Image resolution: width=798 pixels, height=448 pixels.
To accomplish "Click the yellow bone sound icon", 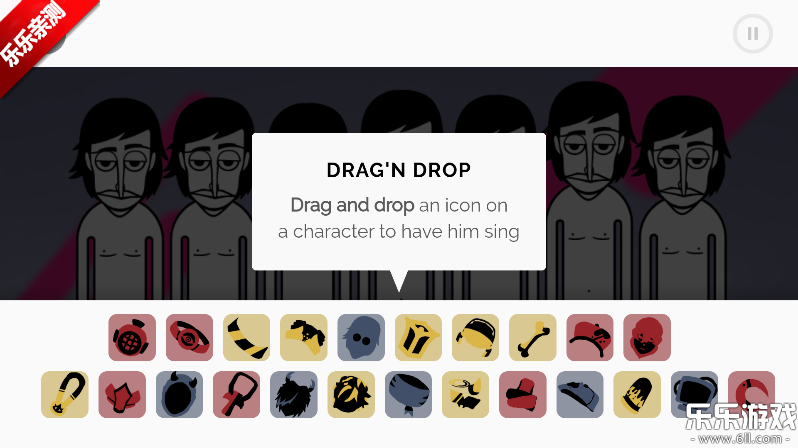I will click(x=532, y=338).
